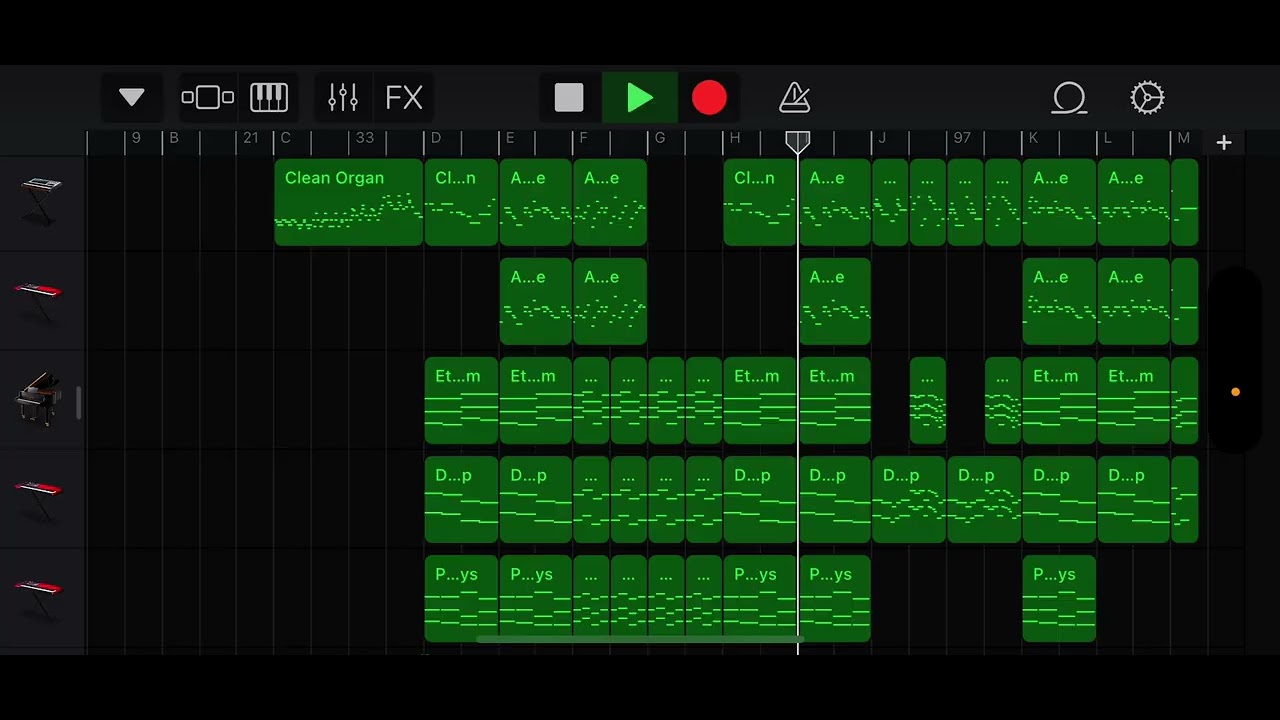Tap bar number 21 on the ruler
The height and width of the screenshot is (720, 1280).
click(250, 138)
